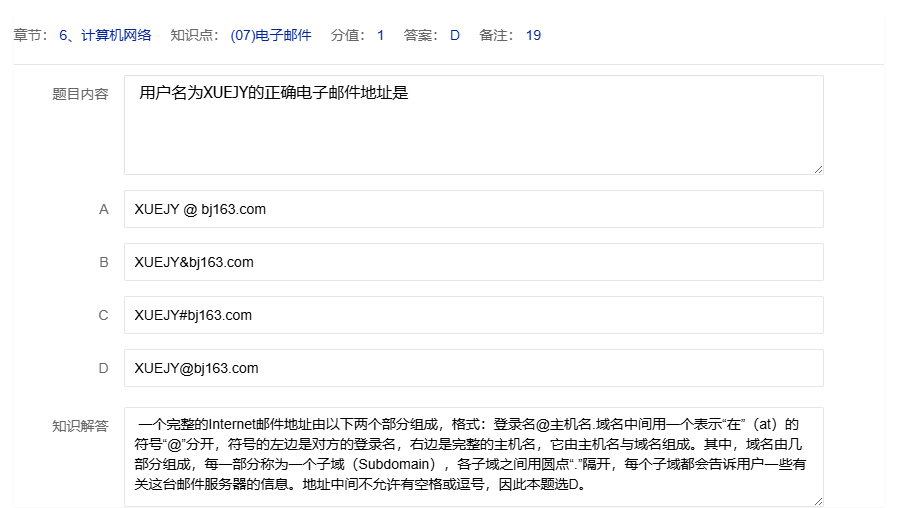This screenshot has width=897, height=508.
Task: Click the label for option C
Action: (103, 315)
